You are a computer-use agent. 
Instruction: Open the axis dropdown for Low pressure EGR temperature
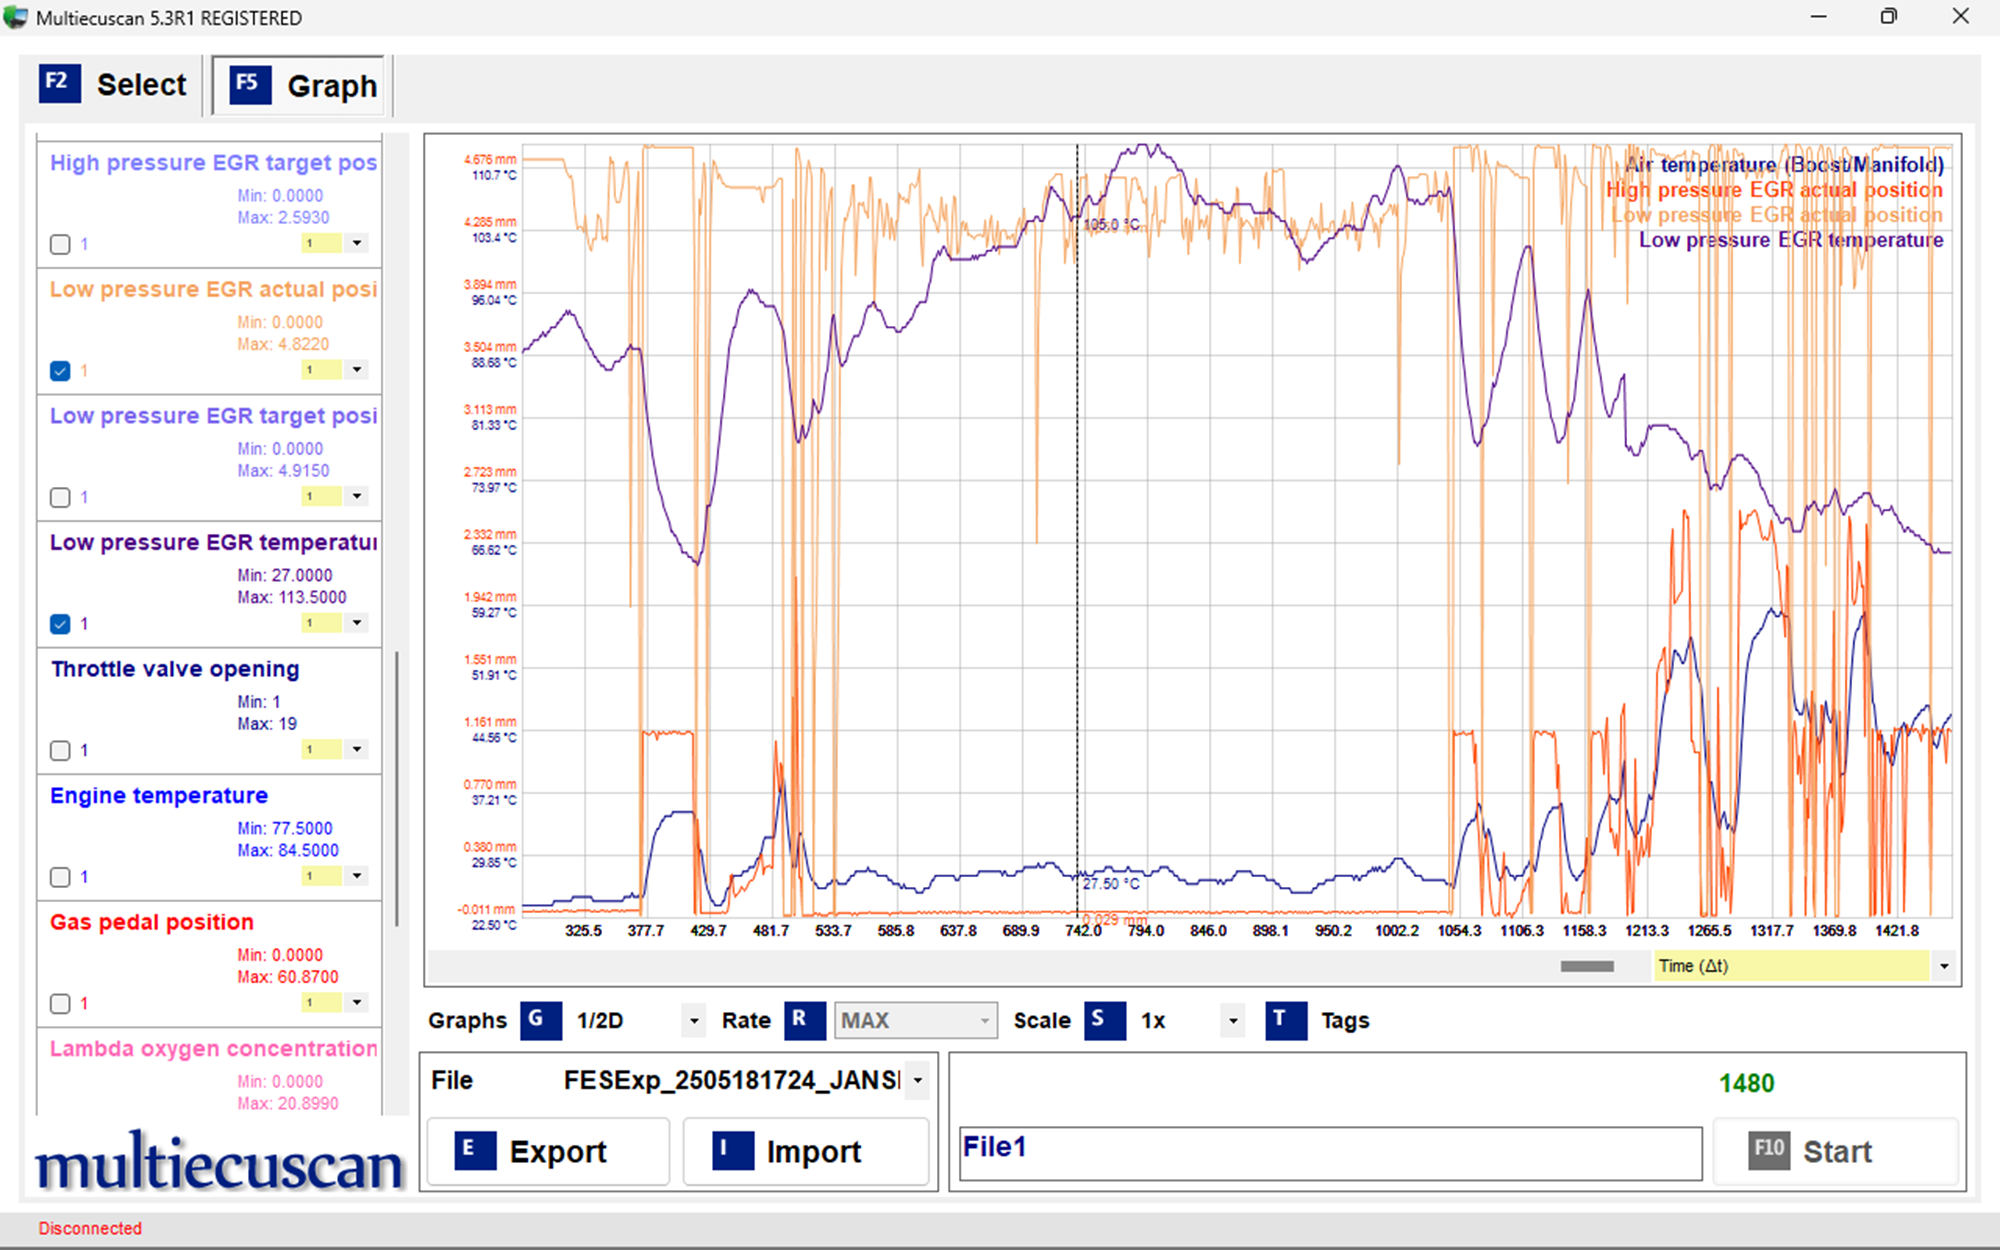[357, 623]
